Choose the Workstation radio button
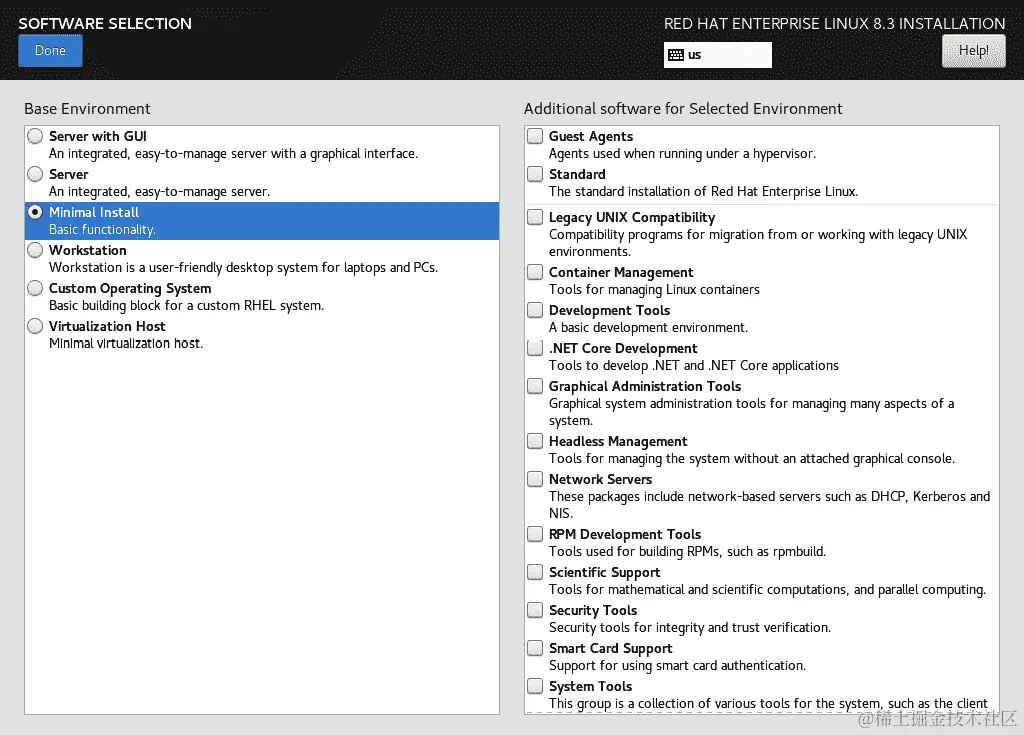Screen dimensions: 1024x735 36,251
